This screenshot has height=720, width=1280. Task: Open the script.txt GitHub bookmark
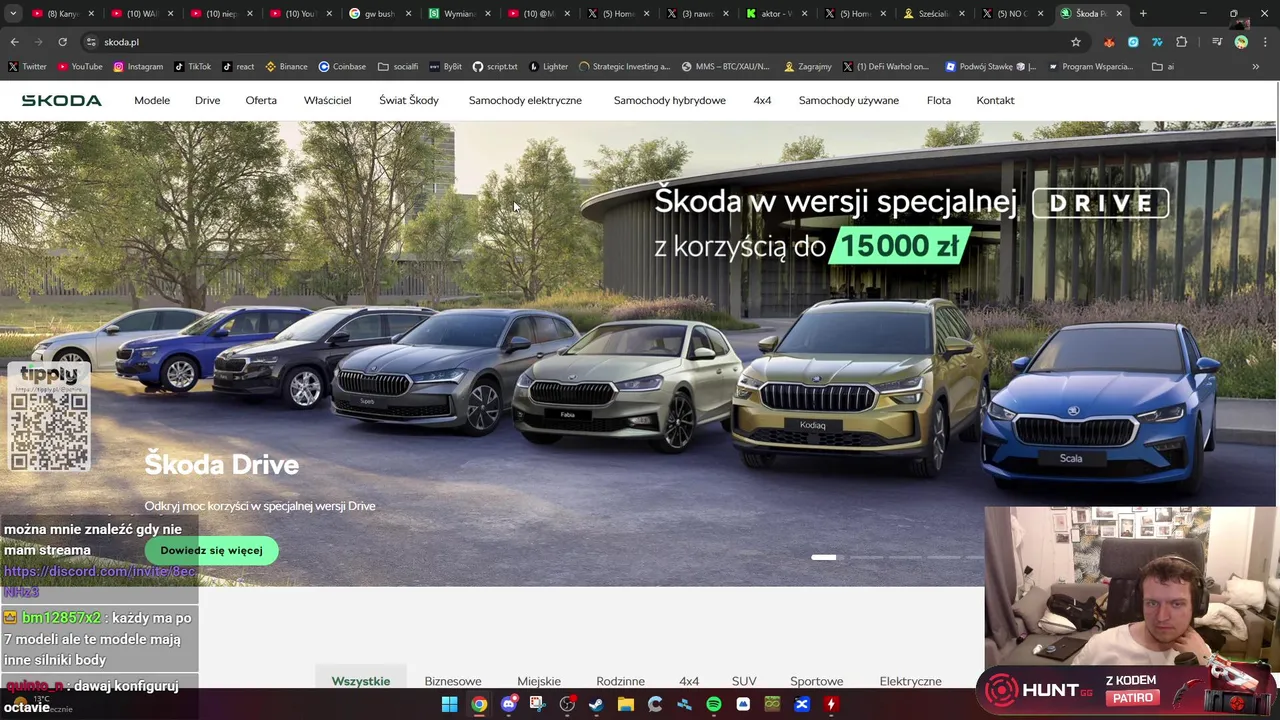click(x=495, y=66)
